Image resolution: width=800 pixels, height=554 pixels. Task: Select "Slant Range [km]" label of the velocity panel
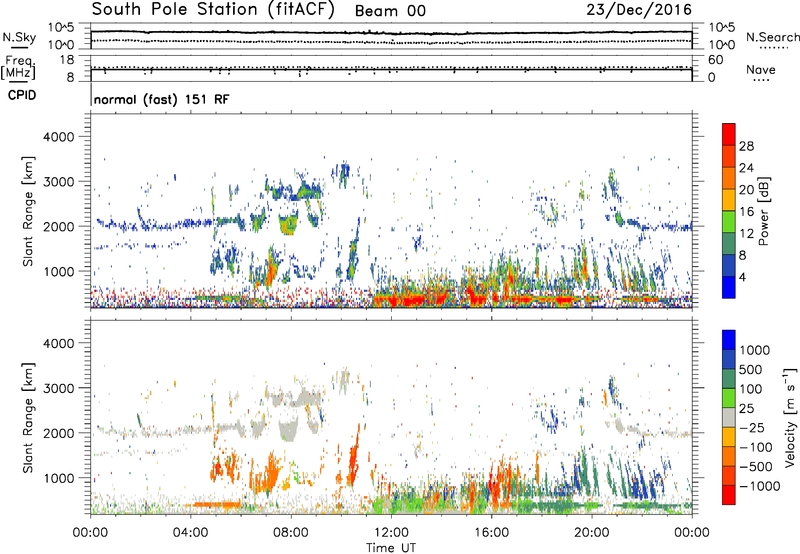28,418
